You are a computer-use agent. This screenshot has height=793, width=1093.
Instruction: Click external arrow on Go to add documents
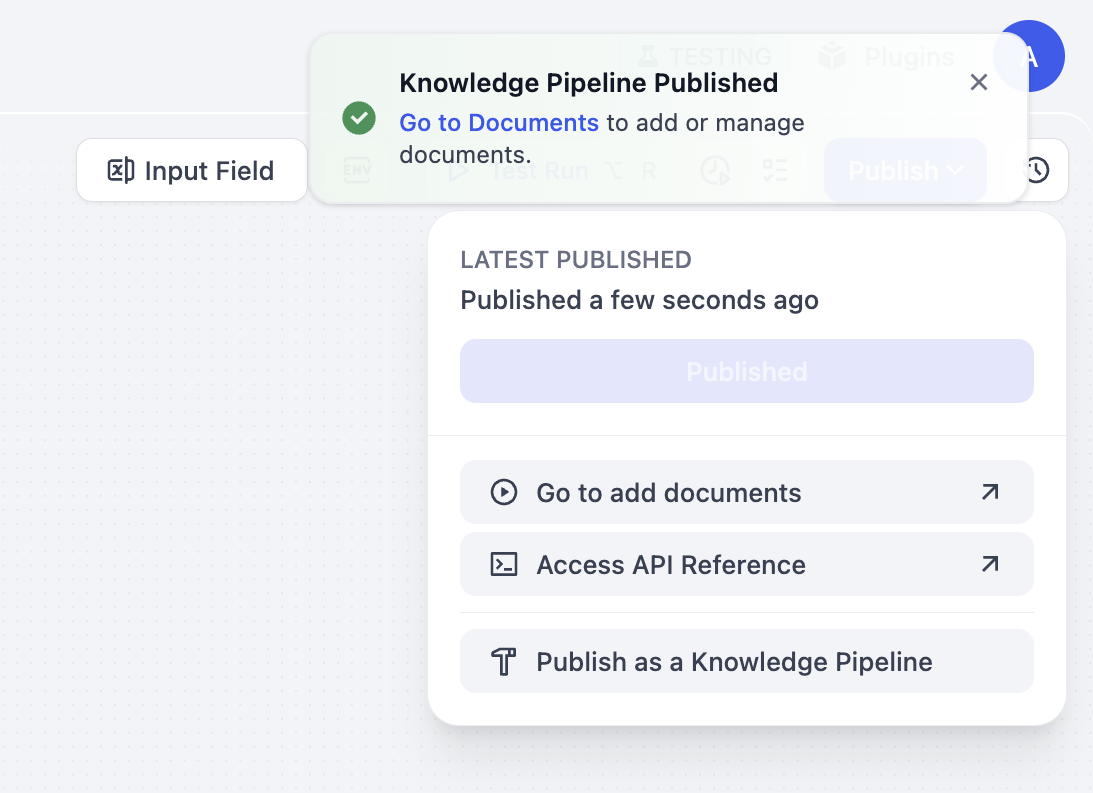pyautogui.click(x=990, y=492)
